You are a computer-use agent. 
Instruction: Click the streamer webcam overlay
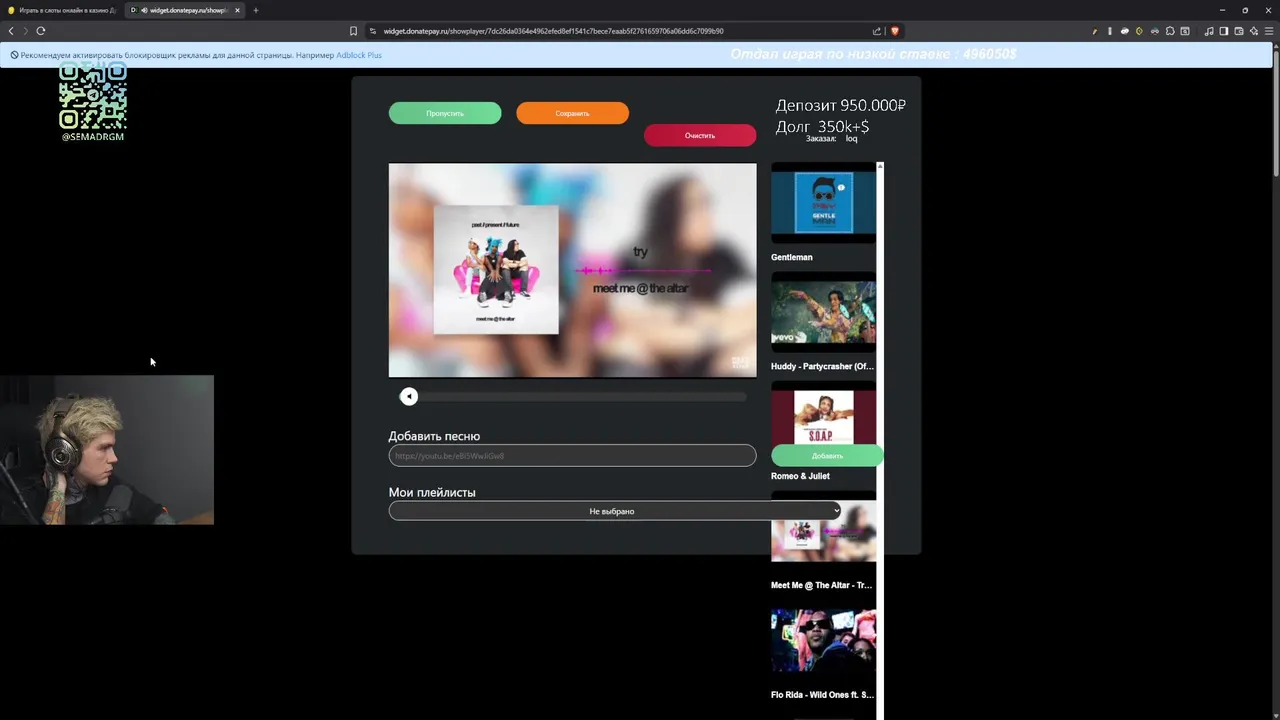coord(107,450)
